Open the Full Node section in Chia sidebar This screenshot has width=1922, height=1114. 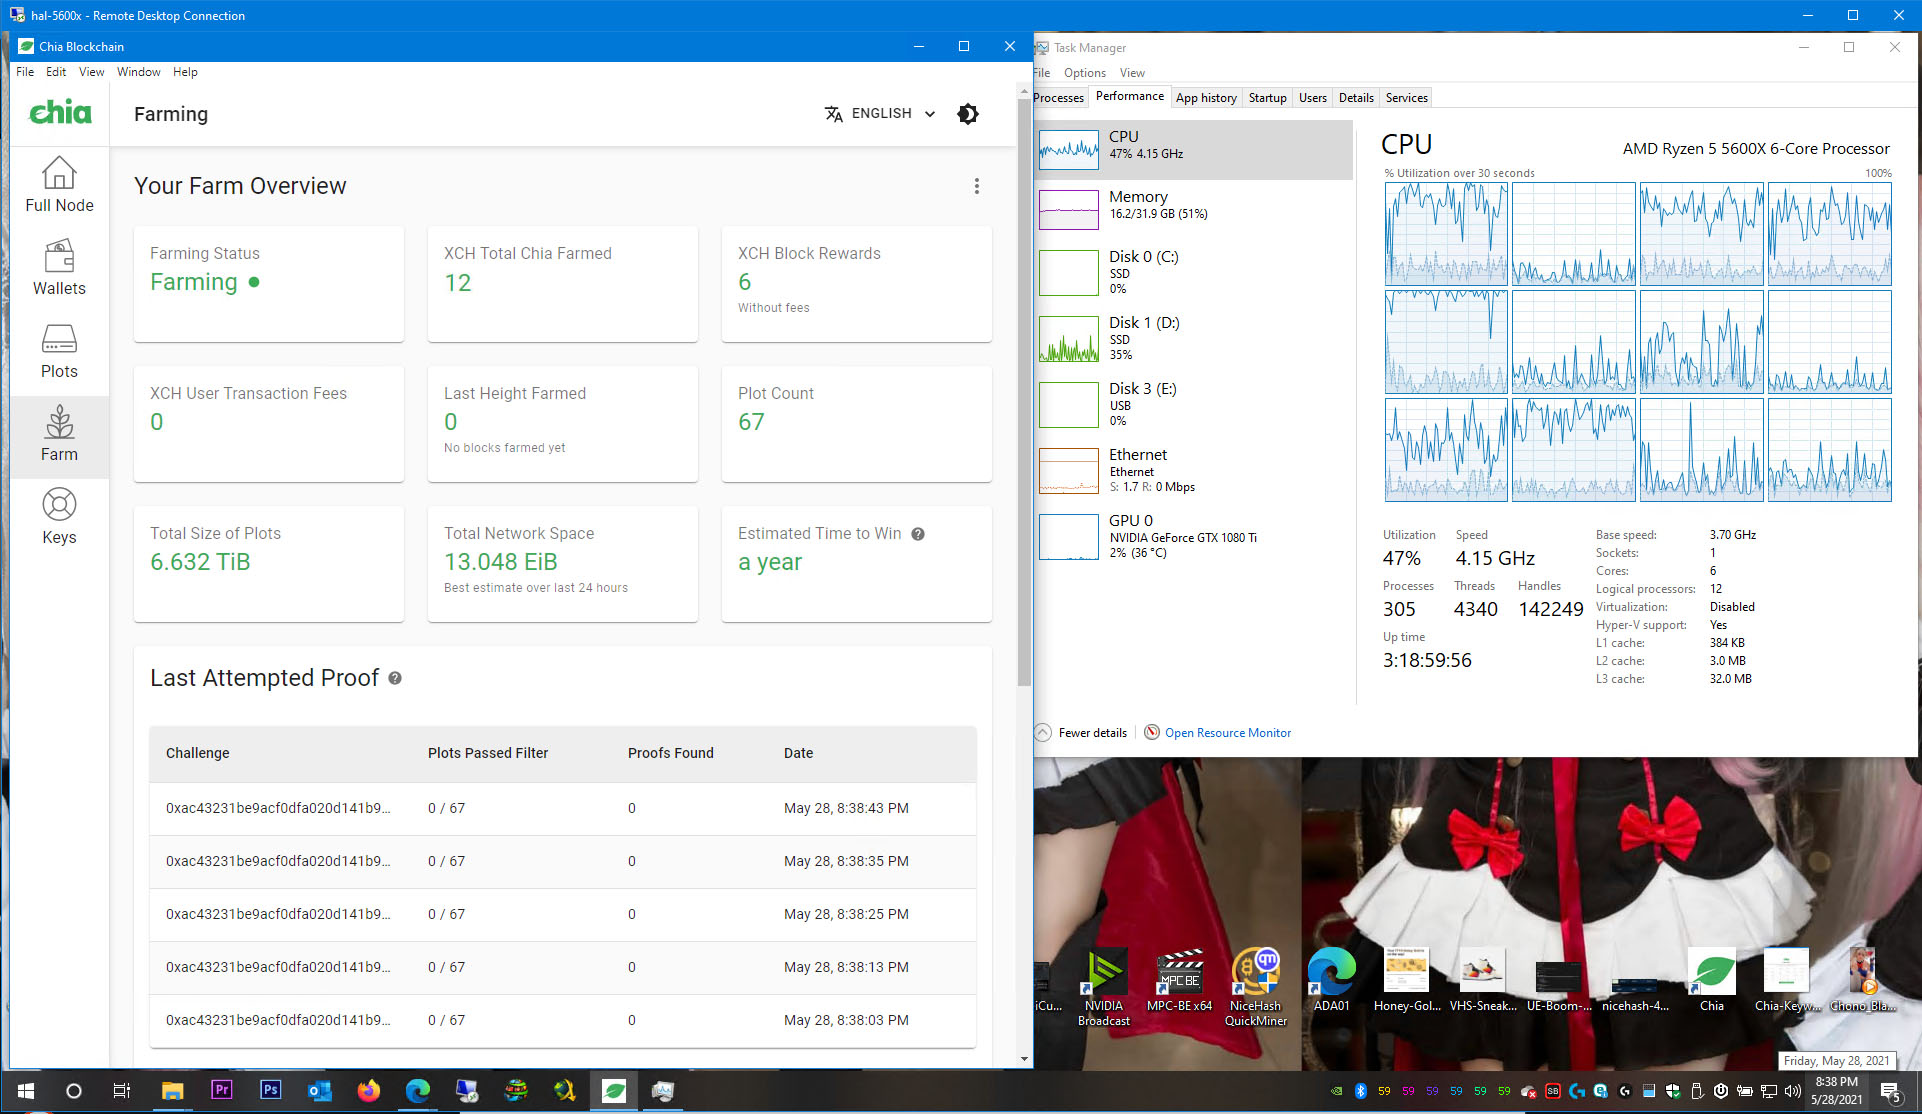59,185
